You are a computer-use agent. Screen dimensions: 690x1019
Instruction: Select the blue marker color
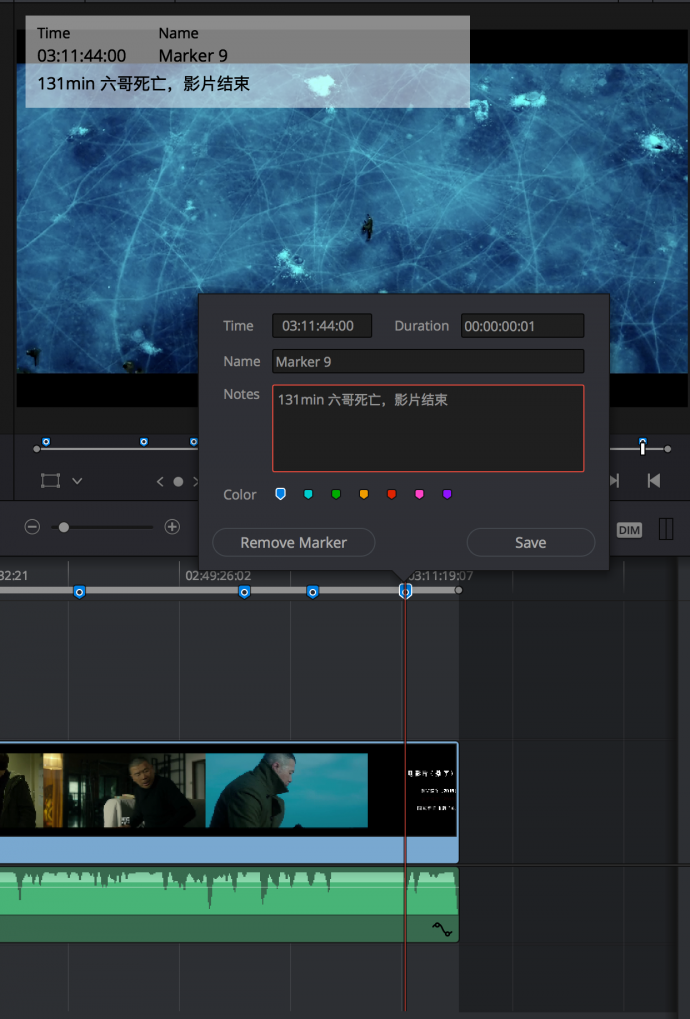[x=281, y=494]
